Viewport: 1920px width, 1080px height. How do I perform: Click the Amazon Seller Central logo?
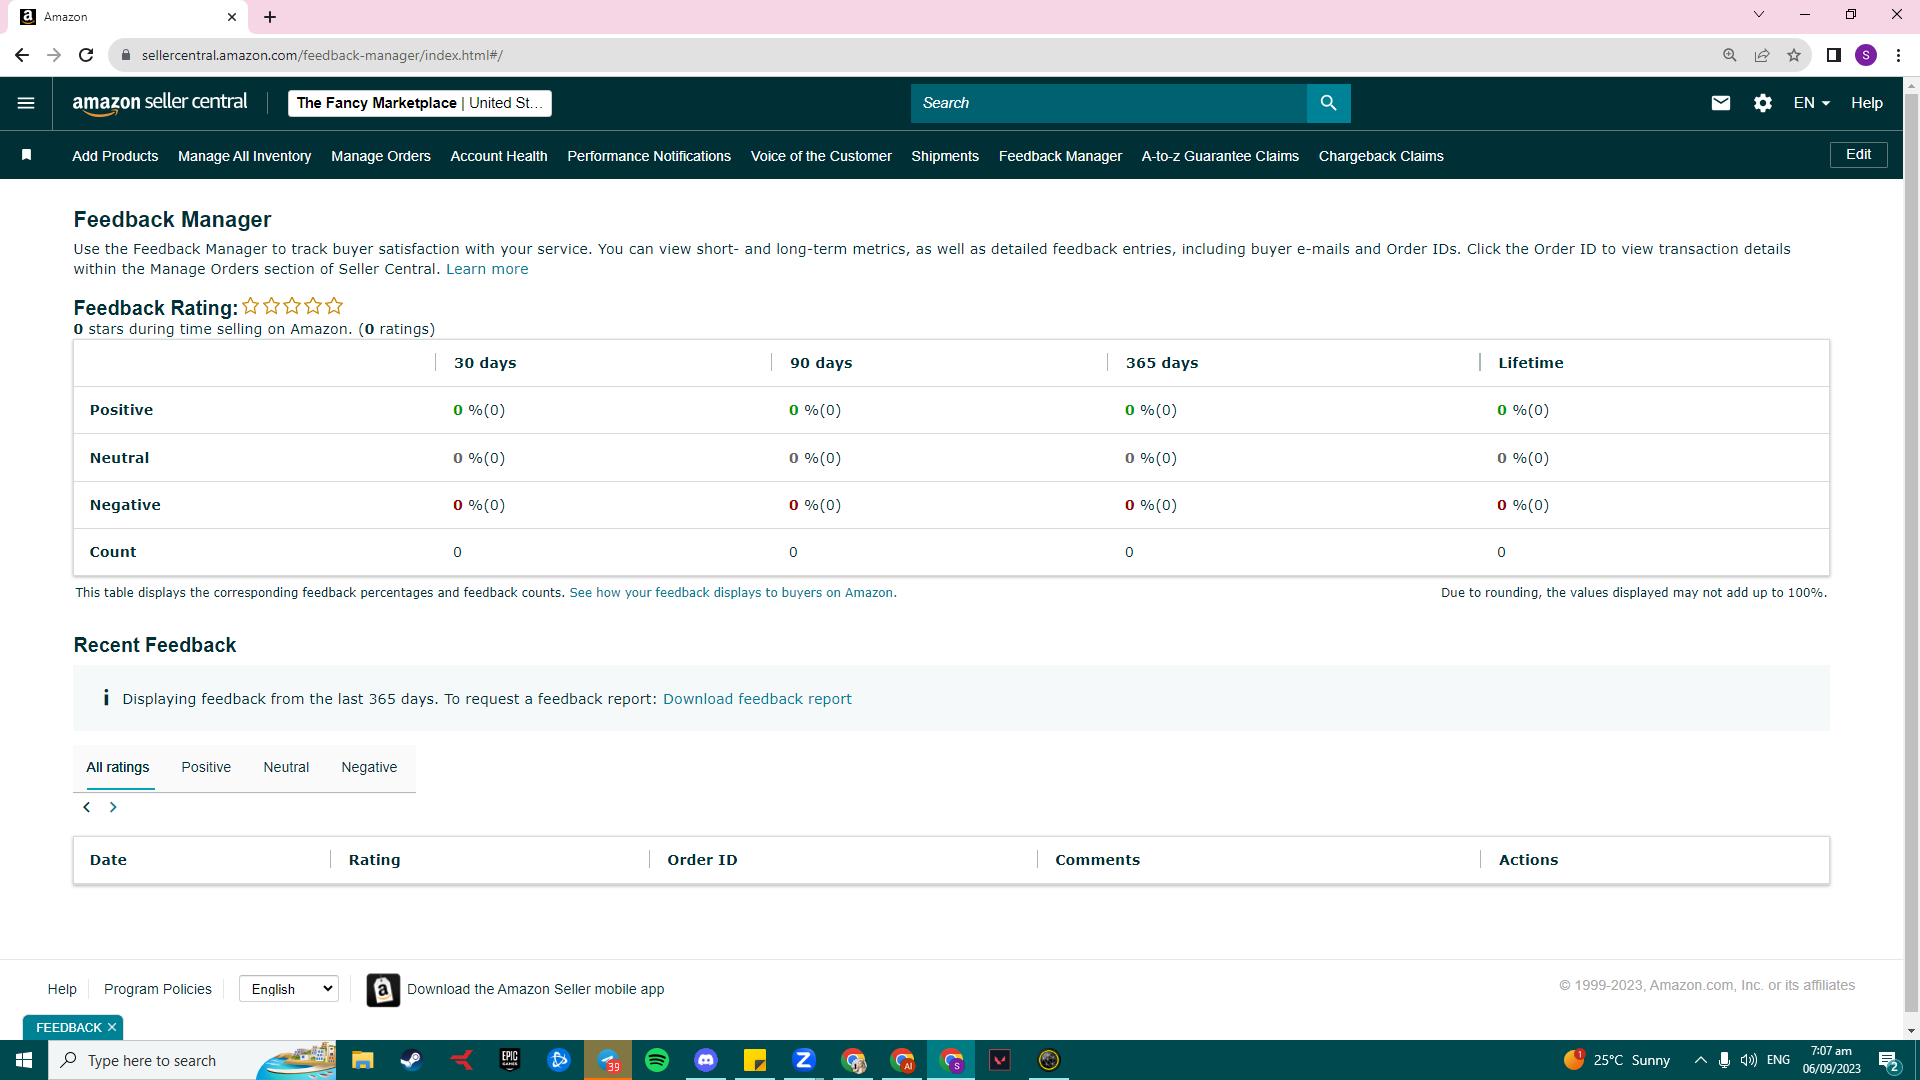click(x=160, y=103)
